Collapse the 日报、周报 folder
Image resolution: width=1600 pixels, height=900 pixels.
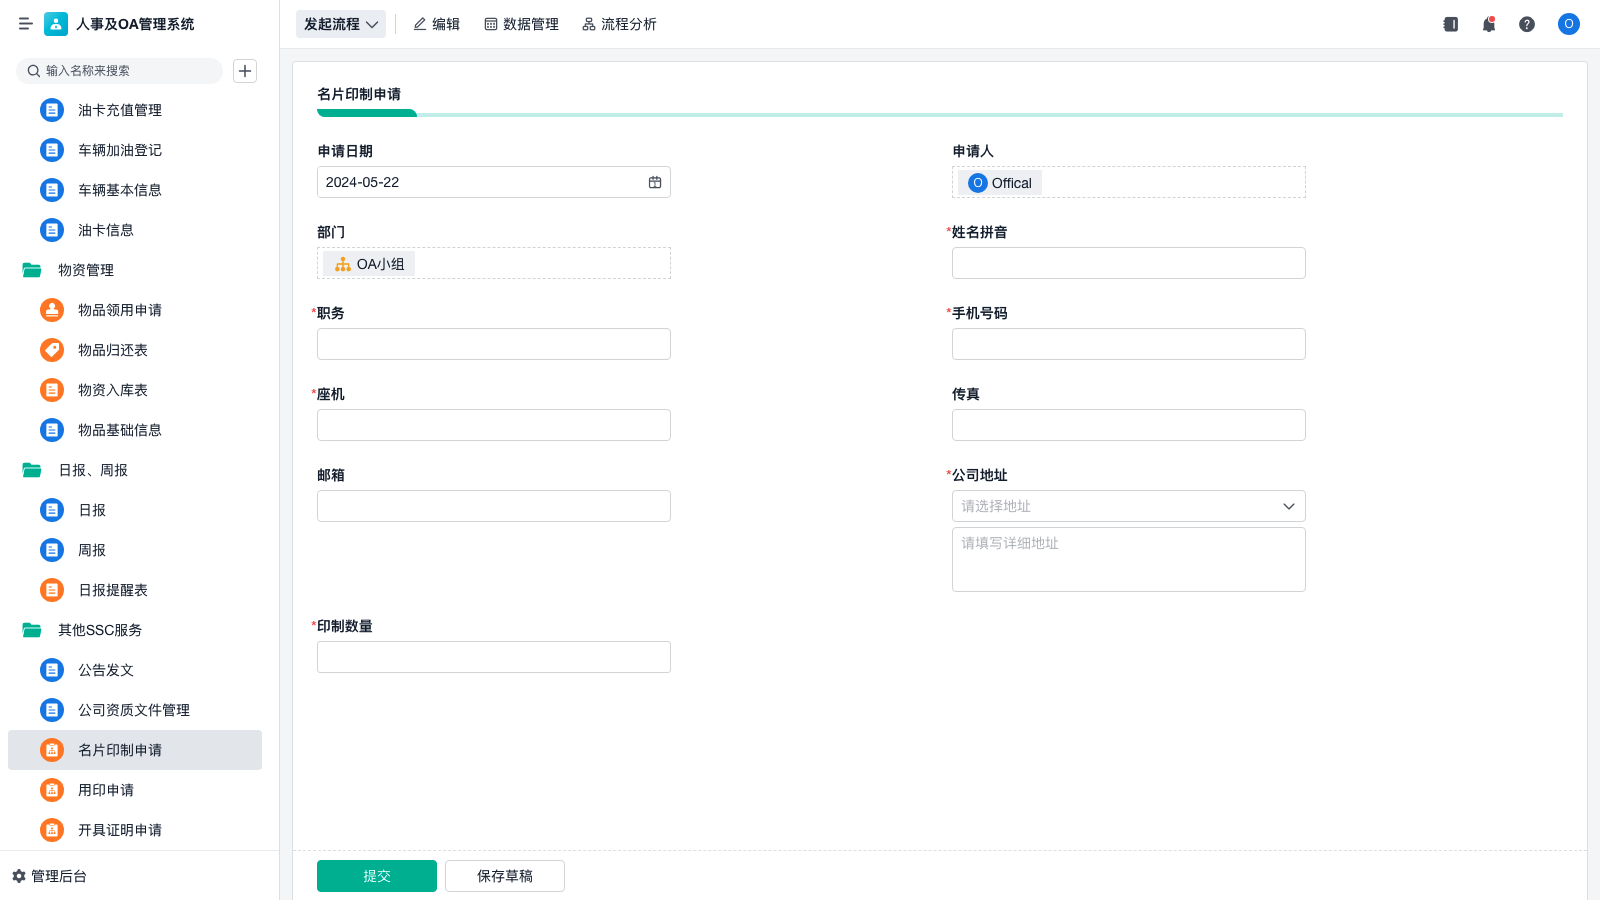32,470
